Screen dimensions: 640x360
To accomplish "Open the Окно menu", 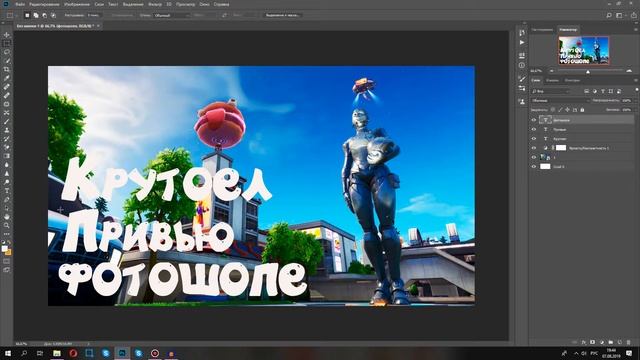I will coord(204,4).
